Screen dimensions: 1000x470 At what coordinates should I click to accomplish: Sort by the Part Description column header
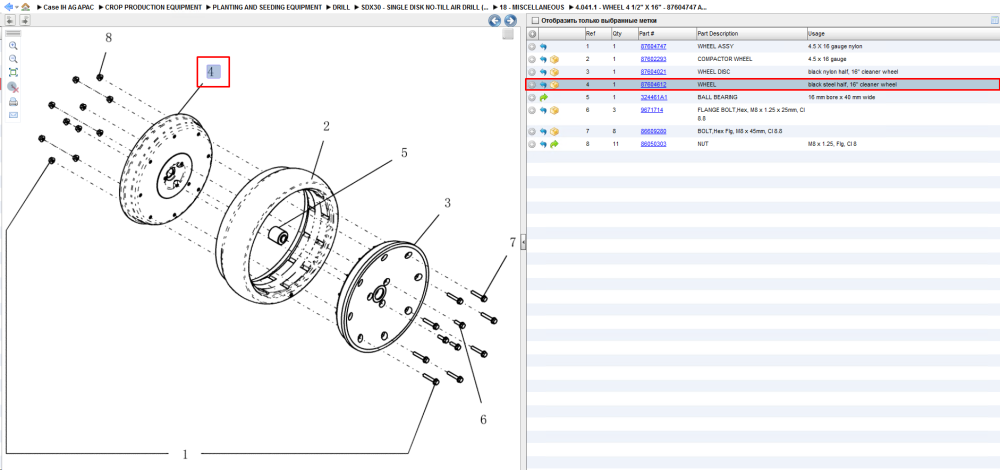(750, 33)
